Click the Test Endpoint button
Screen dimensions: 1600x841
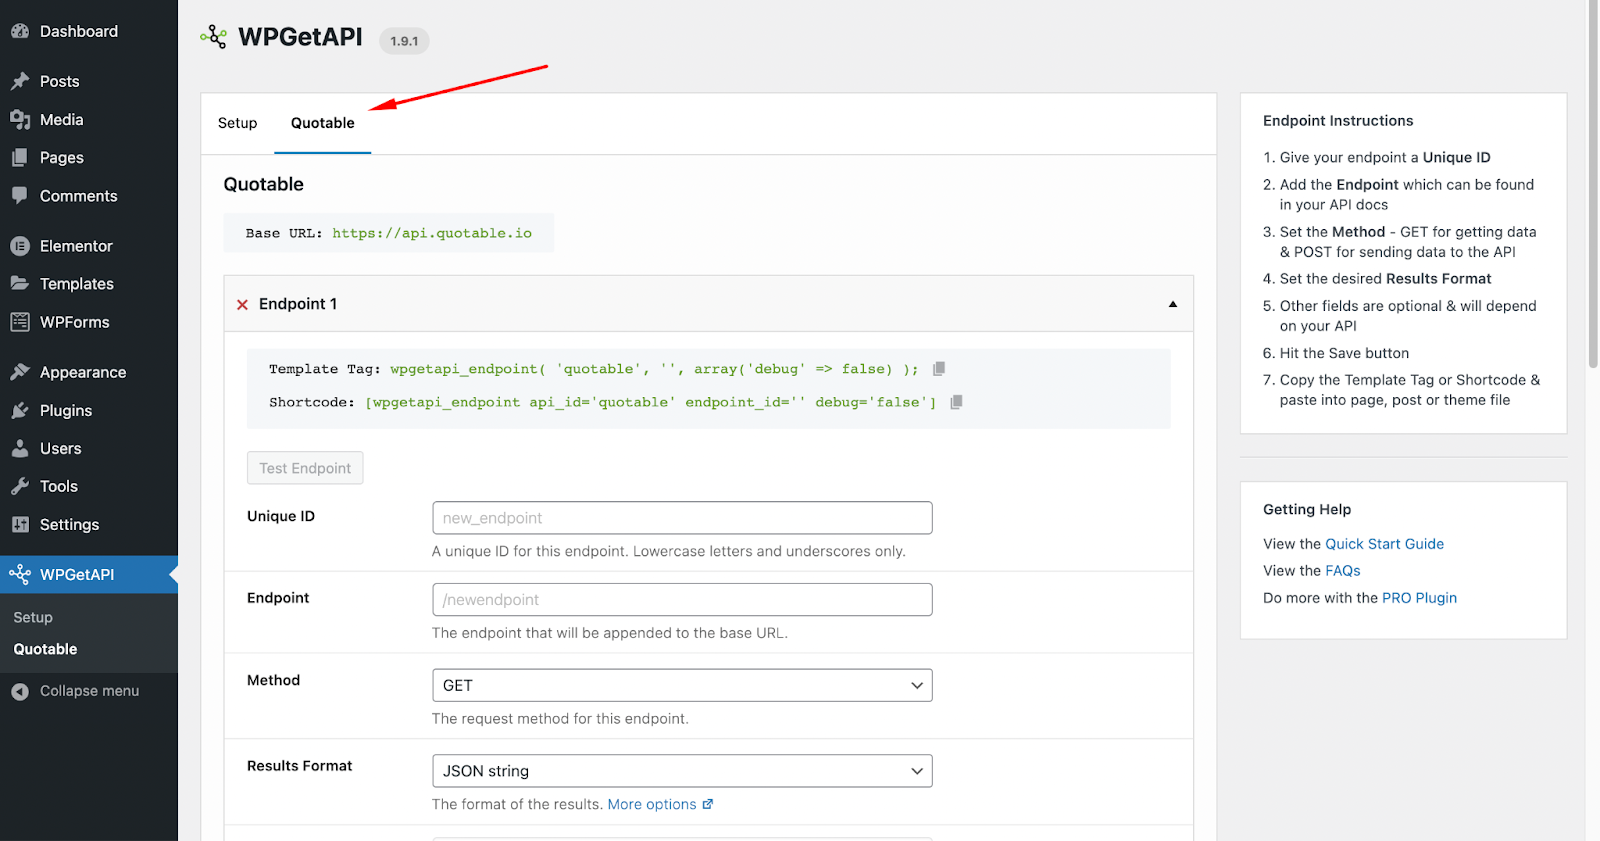click(x=305, y=468)
